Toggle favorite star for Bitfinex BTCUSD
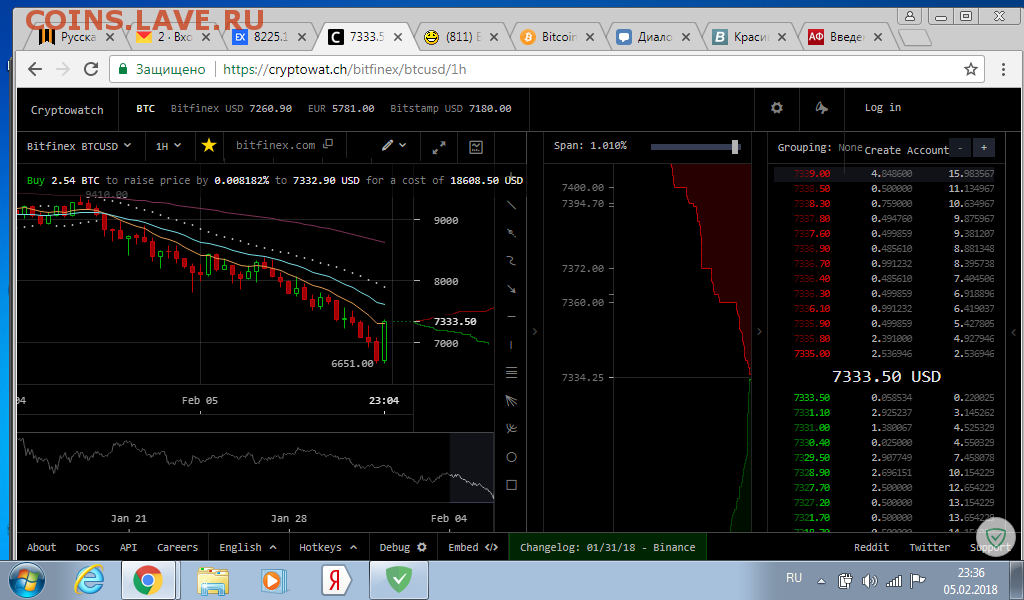The width and height of the screenshot is (1024, 600). click(x=209, y=145)
